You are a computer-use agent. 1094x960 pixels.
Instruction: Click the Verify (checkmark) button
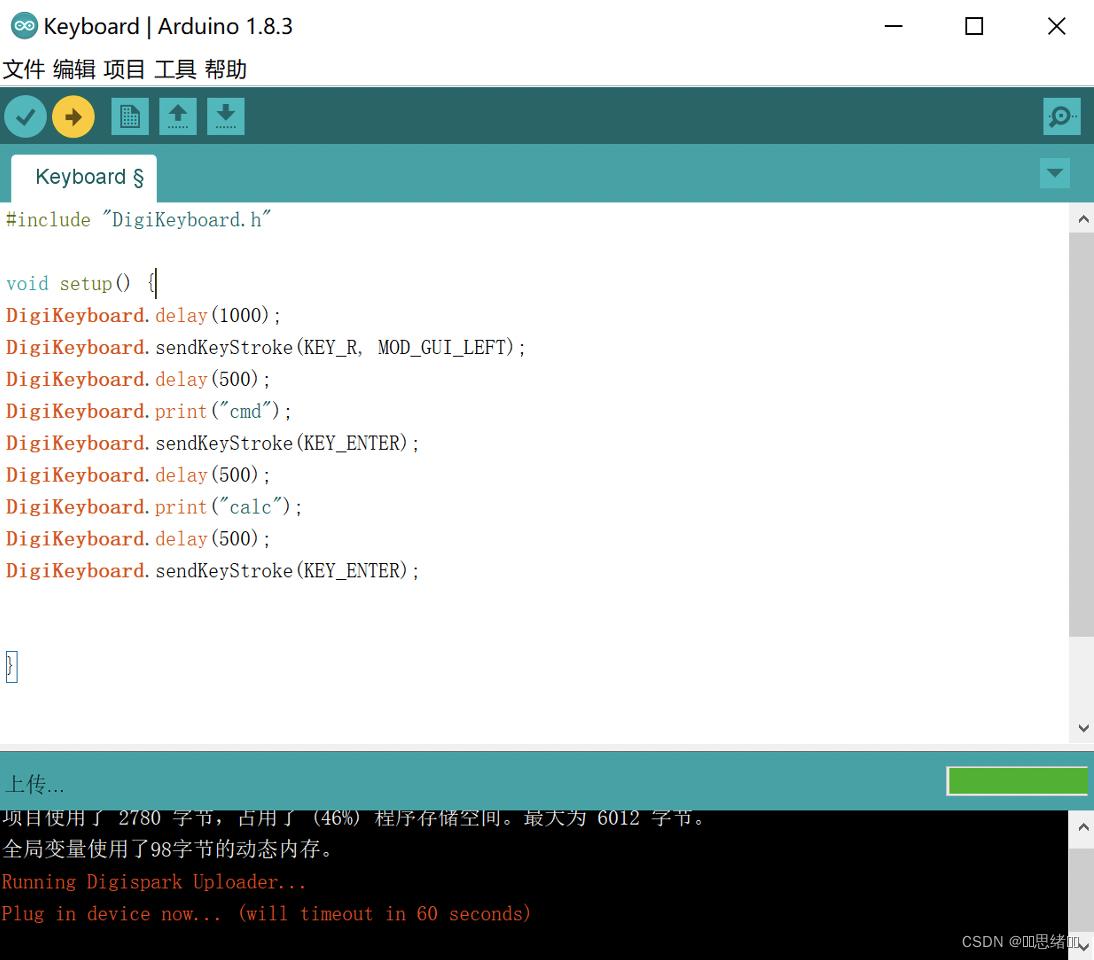26,117
